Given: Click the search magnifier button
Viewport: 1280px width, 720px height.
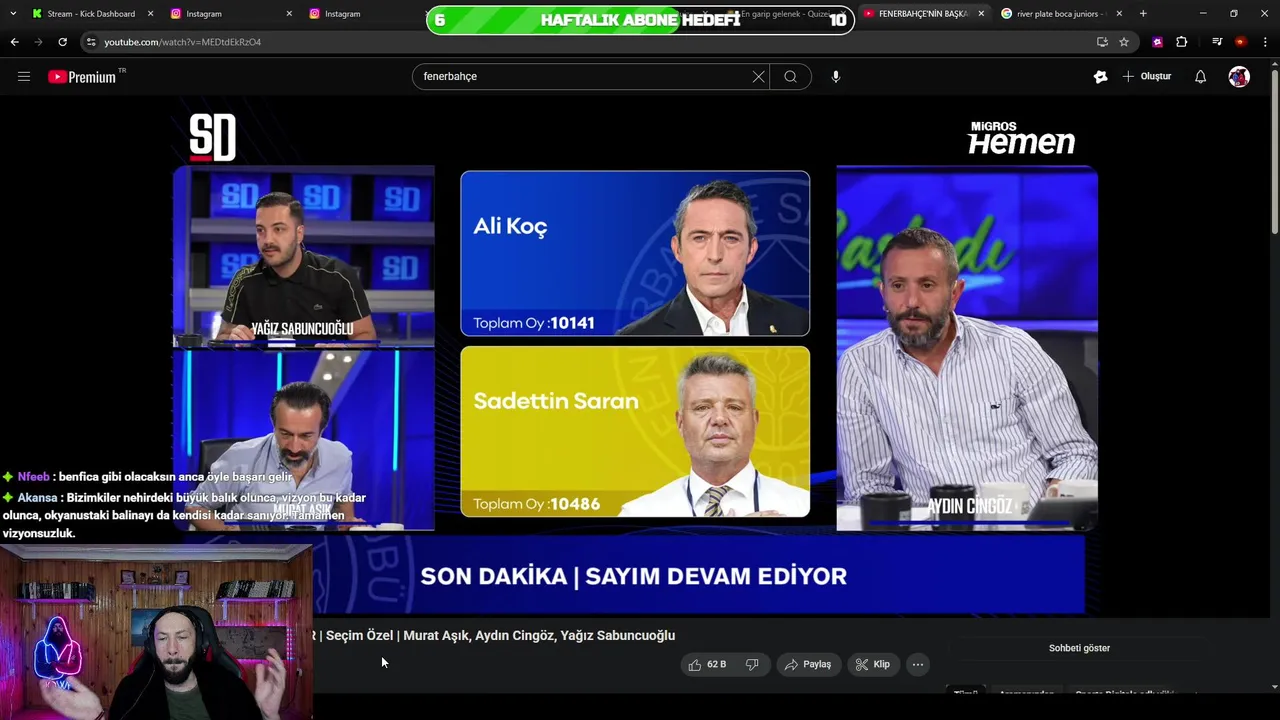Looking at the screenshot, I should tap(791, 76).
